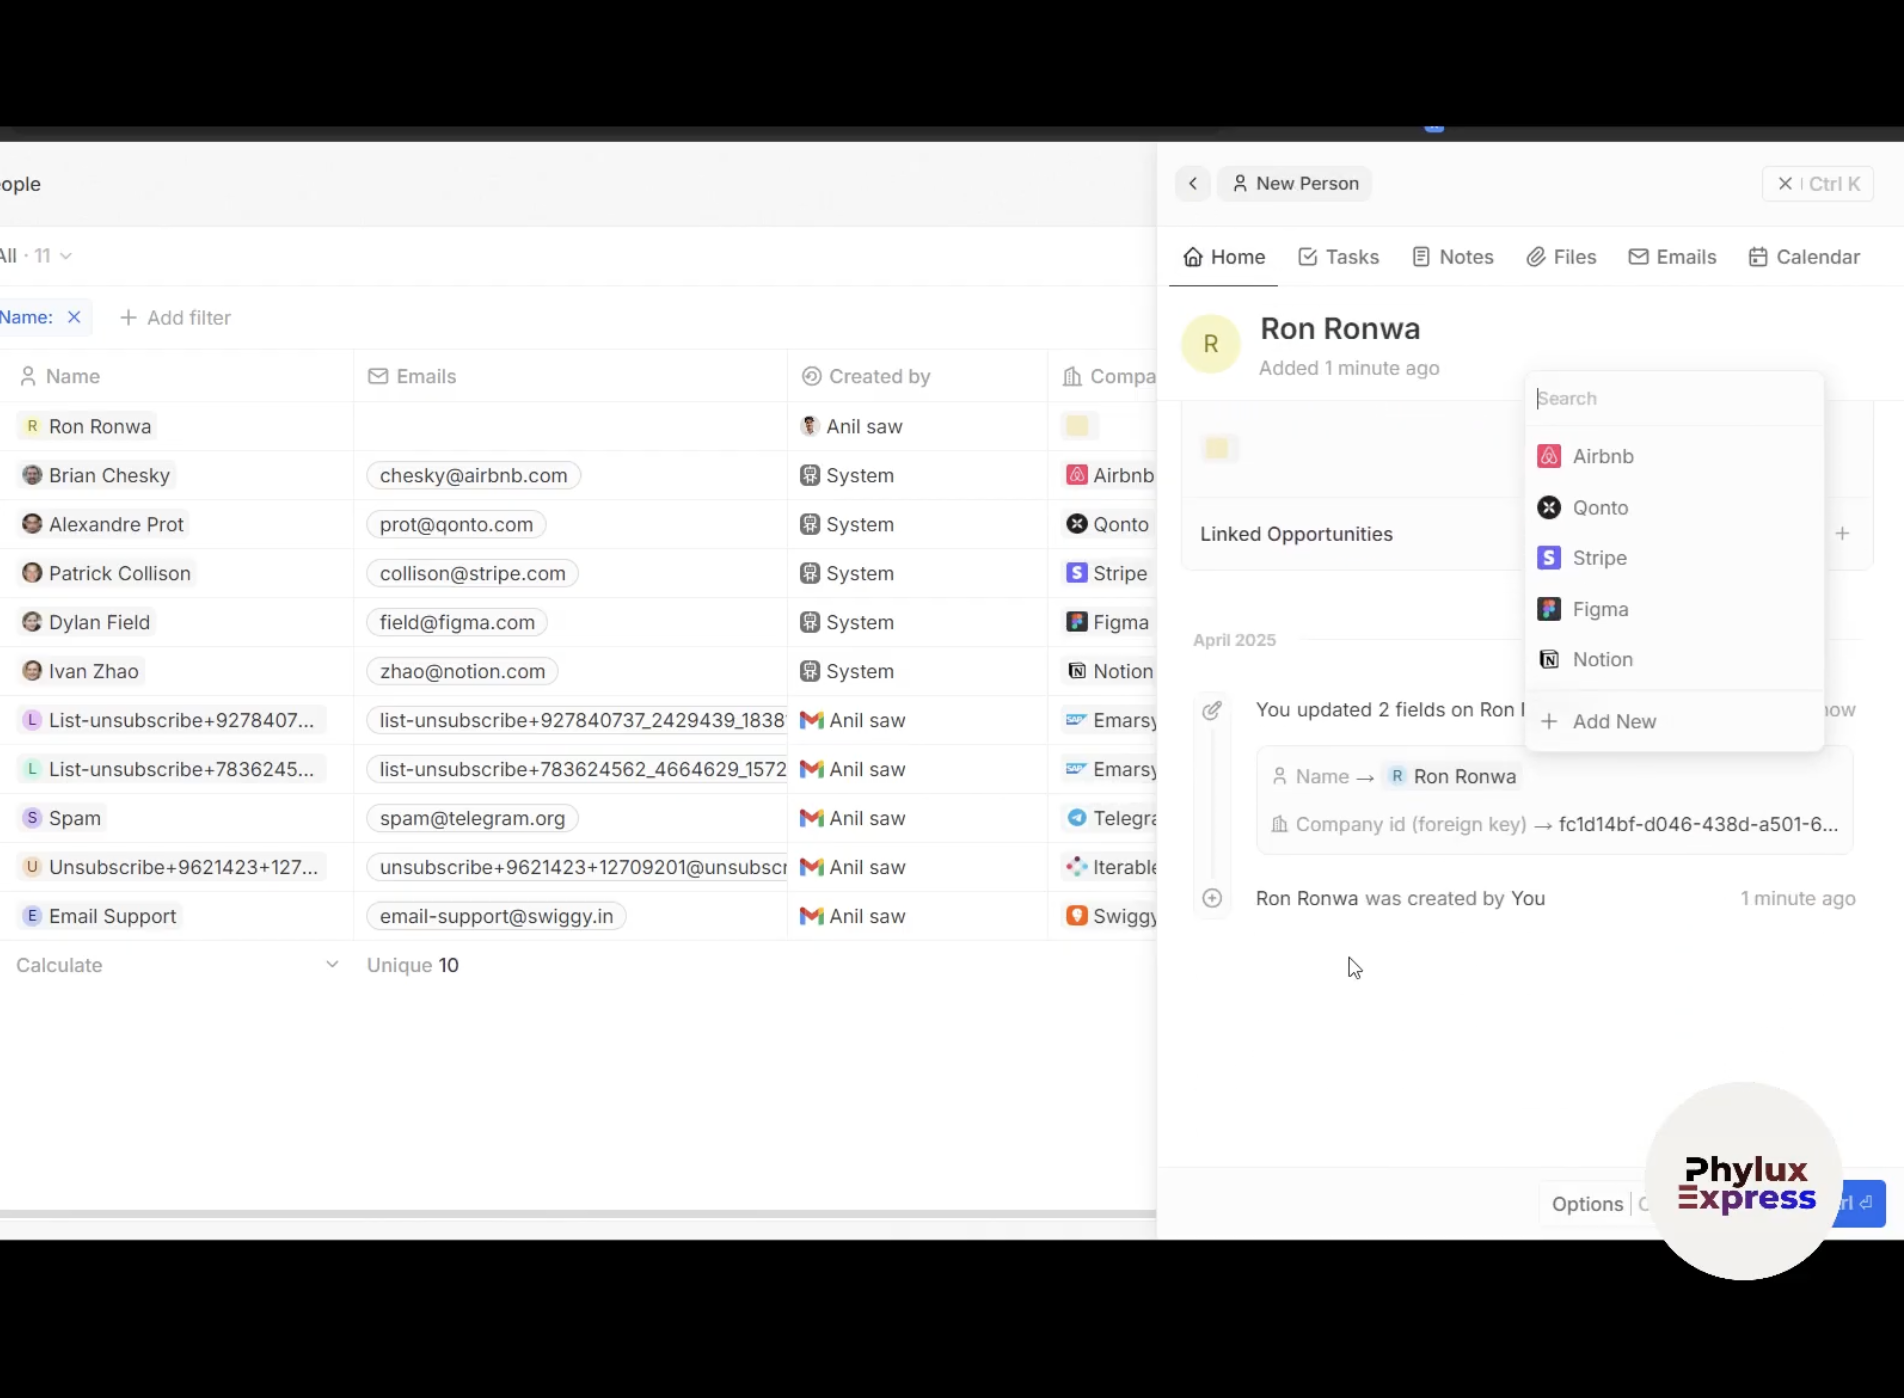Open the Ron Ronwa row in the table

point(88,426)
